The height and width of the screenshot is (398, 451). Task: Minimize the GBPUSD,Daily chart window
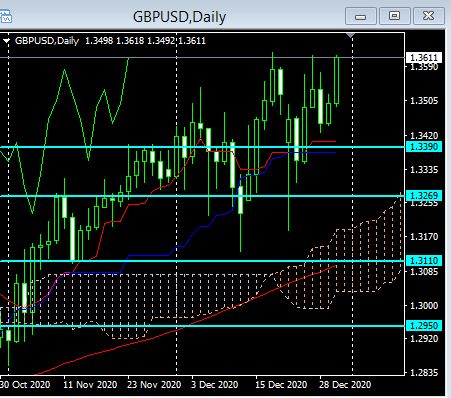[x=361, y=16]
